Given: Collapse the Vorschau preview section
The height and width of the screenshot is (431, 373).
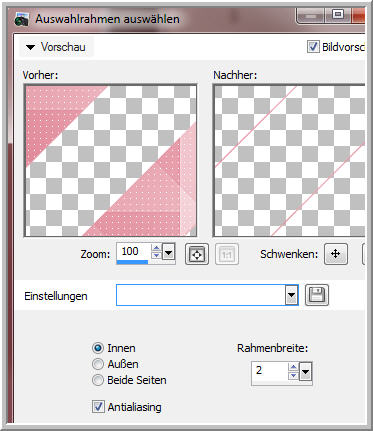Looking at the screenshot, I should pos(31,47).
